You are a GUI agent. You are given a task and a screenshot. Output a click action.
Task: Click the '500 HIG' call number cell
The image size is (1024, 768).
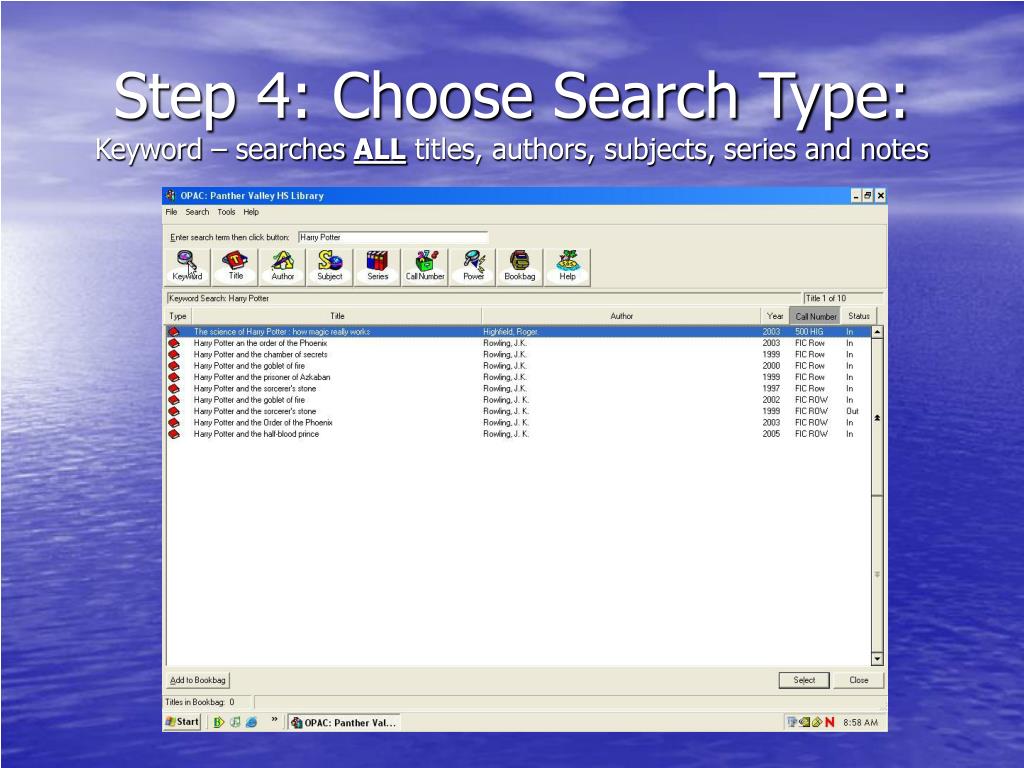808,332
